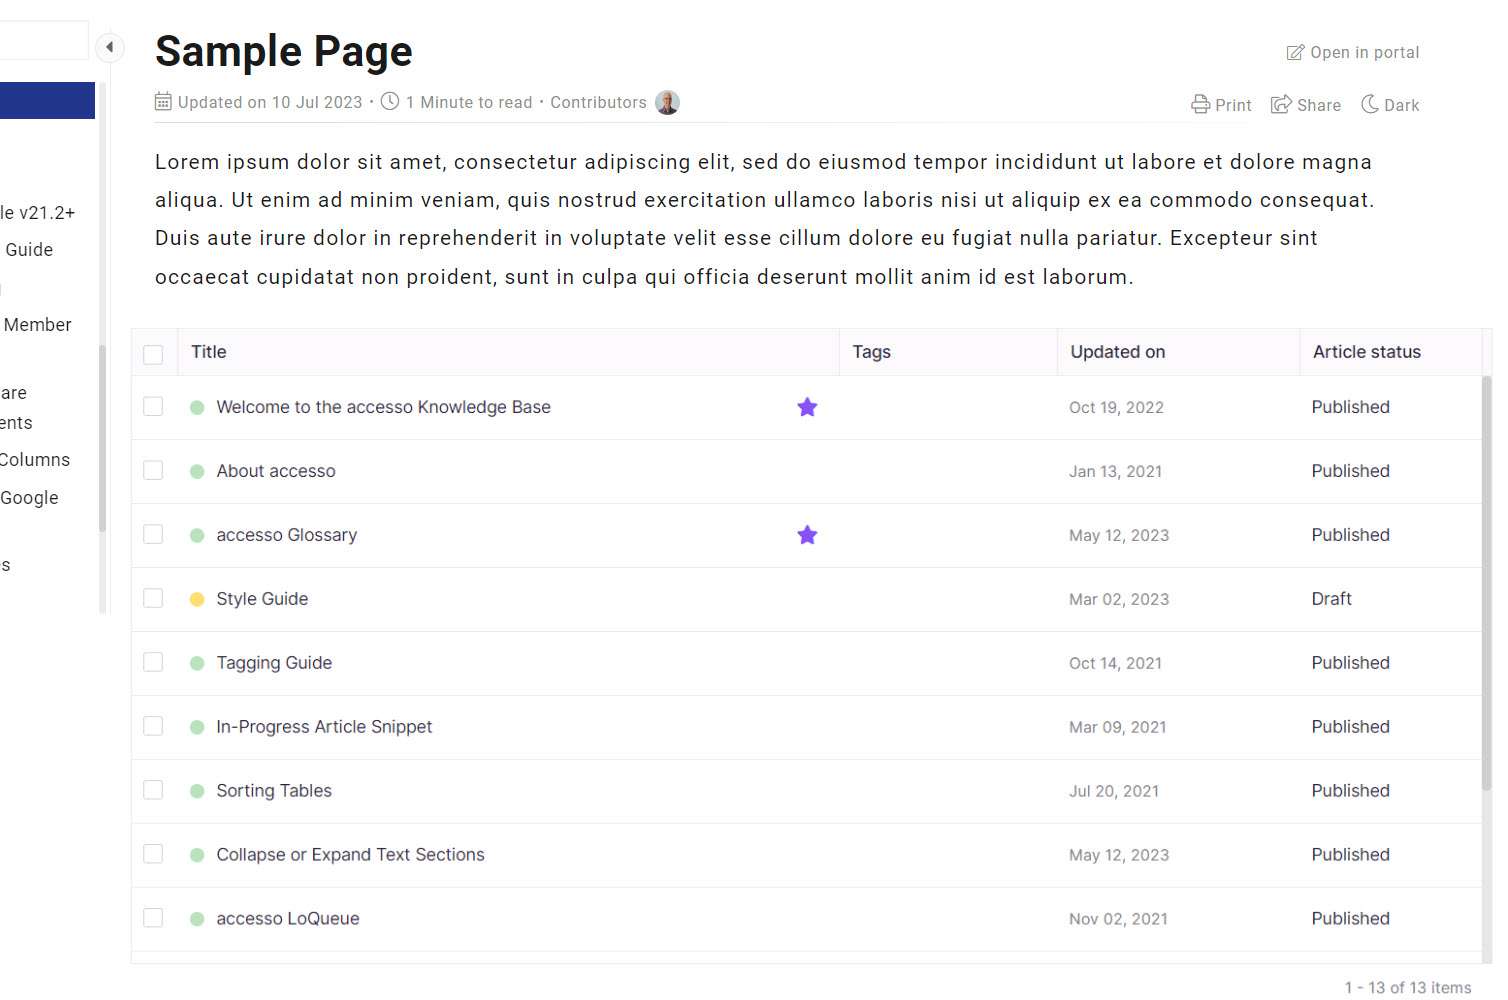
Task: Switch to Dark mode
Action: click(1389, 105)
